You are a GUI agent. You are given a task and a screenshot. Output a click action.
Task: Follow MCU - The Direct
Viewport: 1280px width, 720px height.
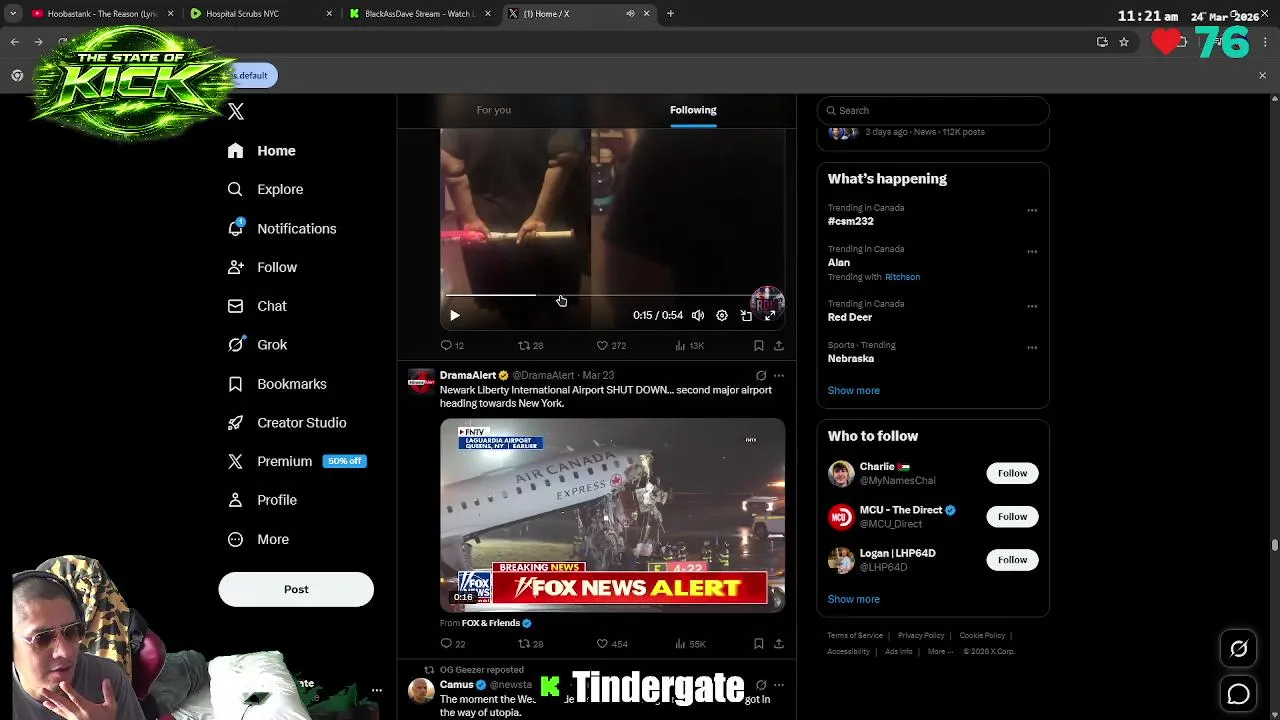1012,516
